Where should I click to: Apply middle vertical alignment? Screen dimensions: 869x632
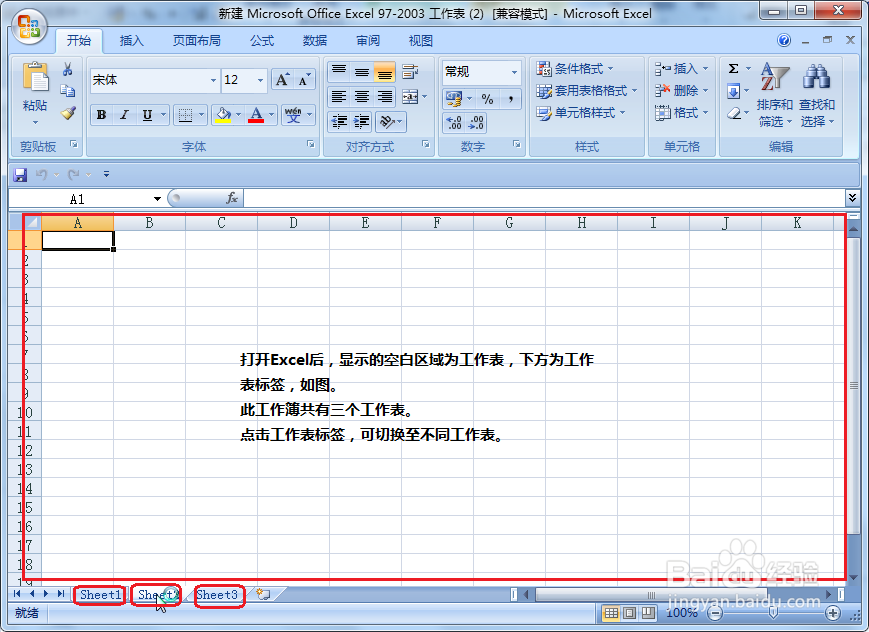pos(361,72)
